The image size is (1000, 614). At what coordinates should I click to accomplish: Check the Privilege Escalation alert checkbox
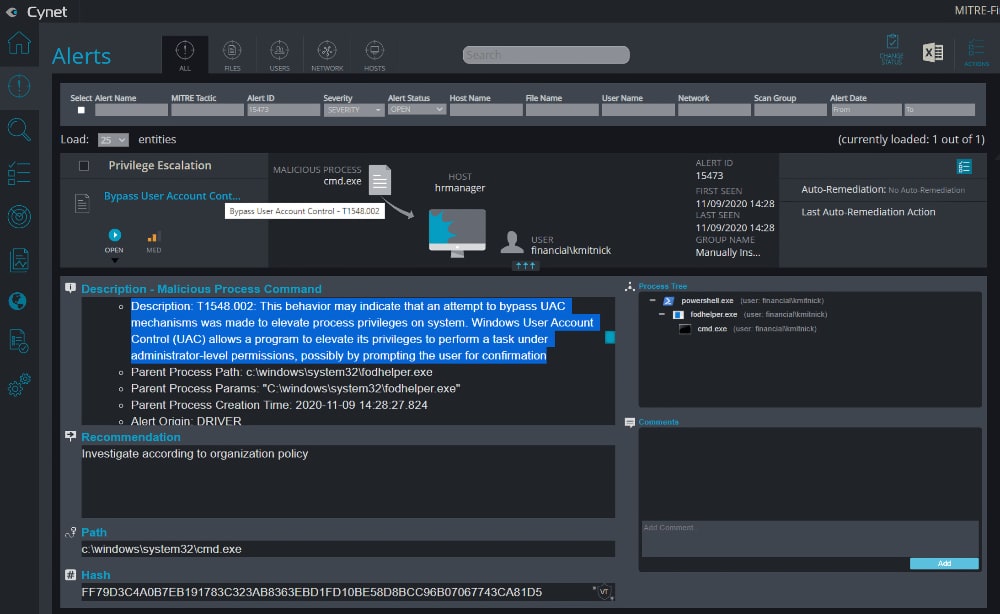coord(84,166)
